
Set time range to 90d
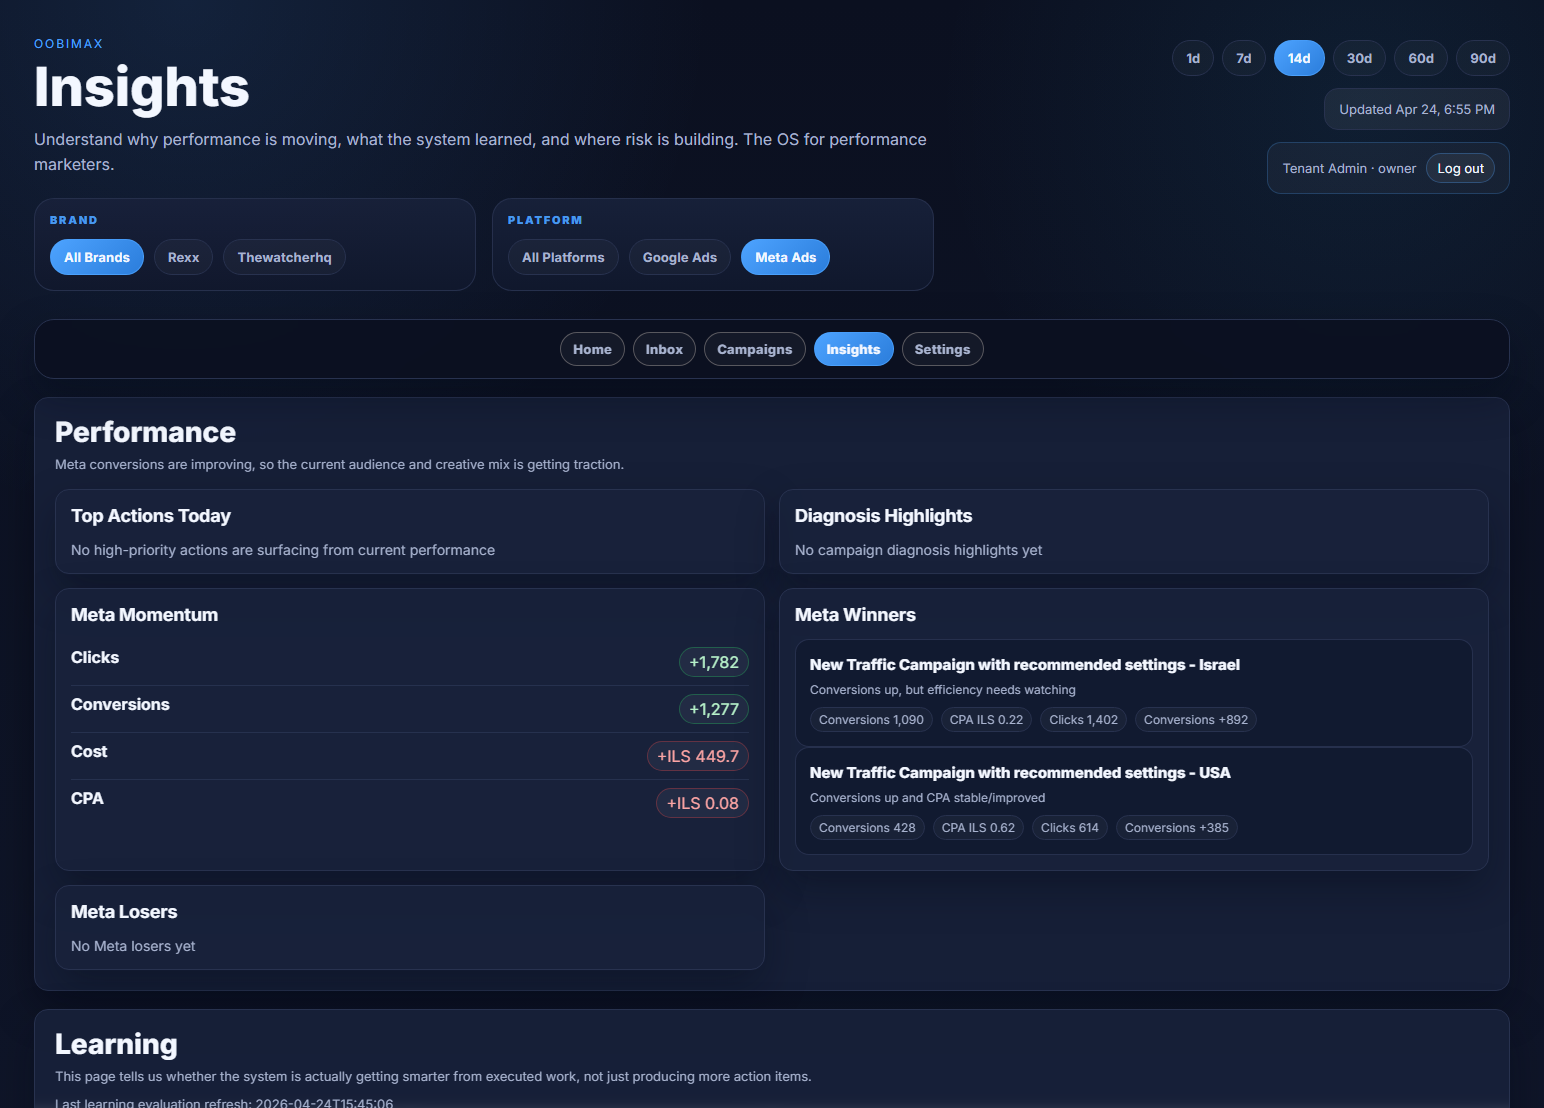click(1482, 58)
